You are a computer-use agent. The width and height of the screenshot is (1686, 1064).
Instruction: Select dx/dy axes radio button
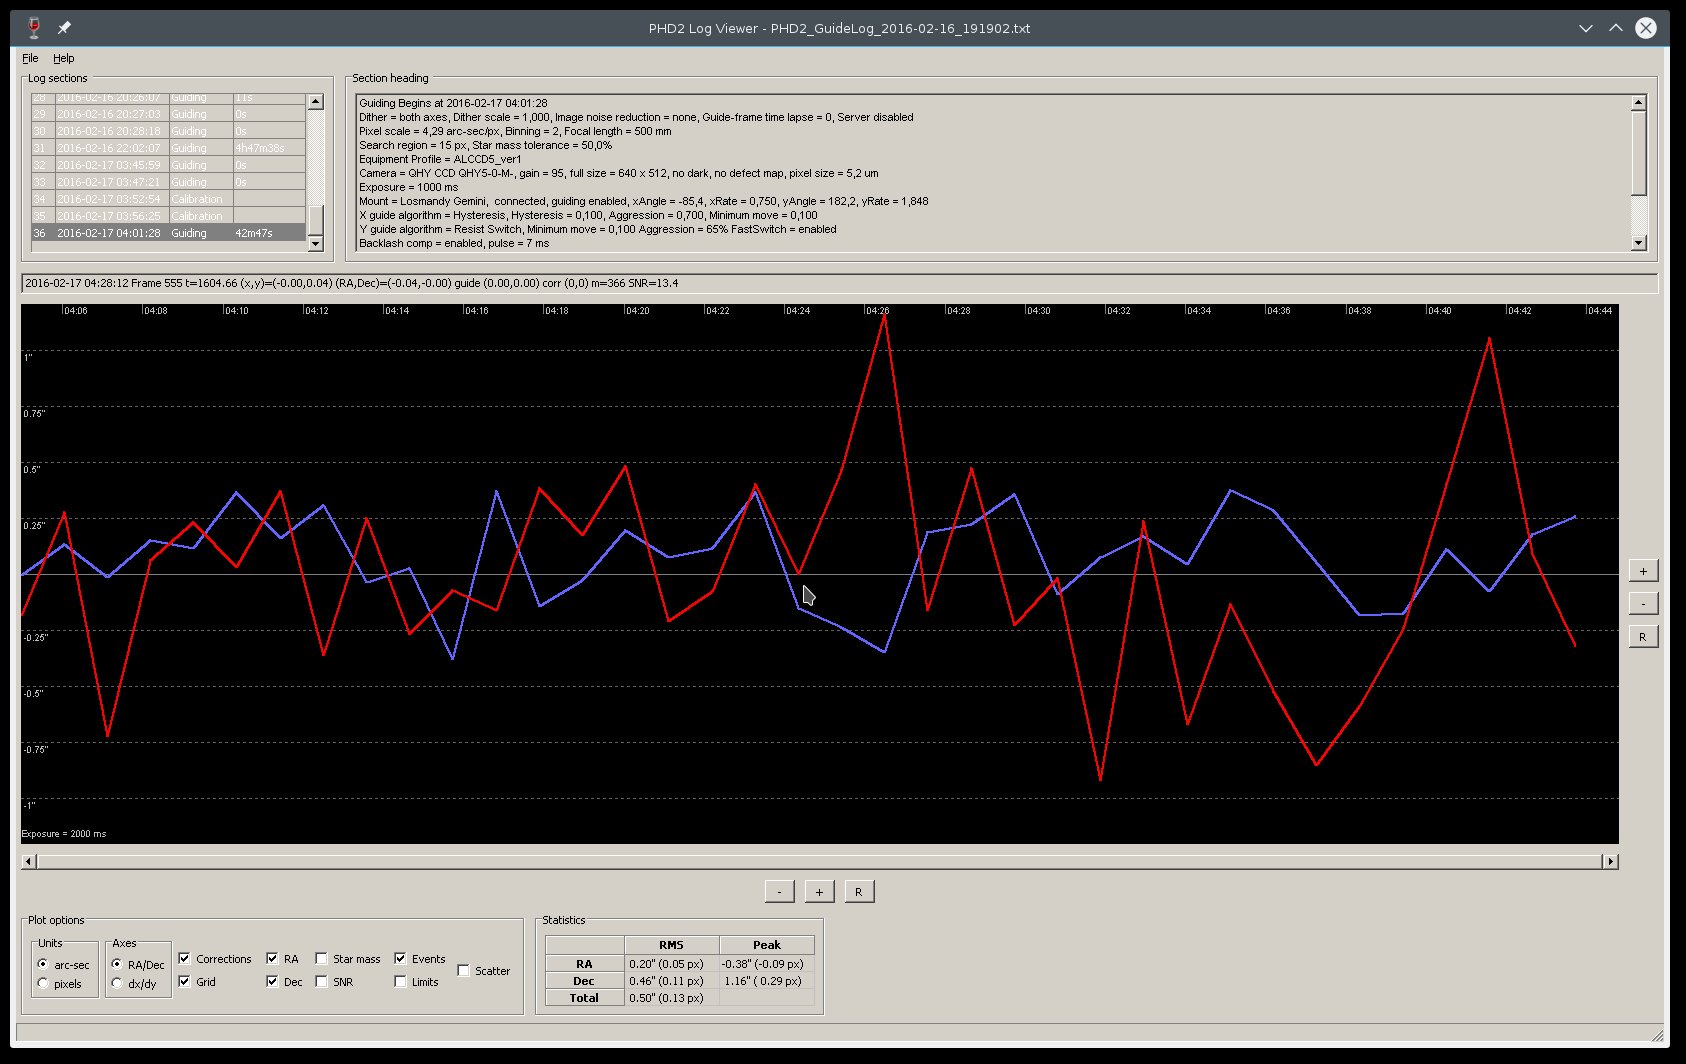point(117,983)
